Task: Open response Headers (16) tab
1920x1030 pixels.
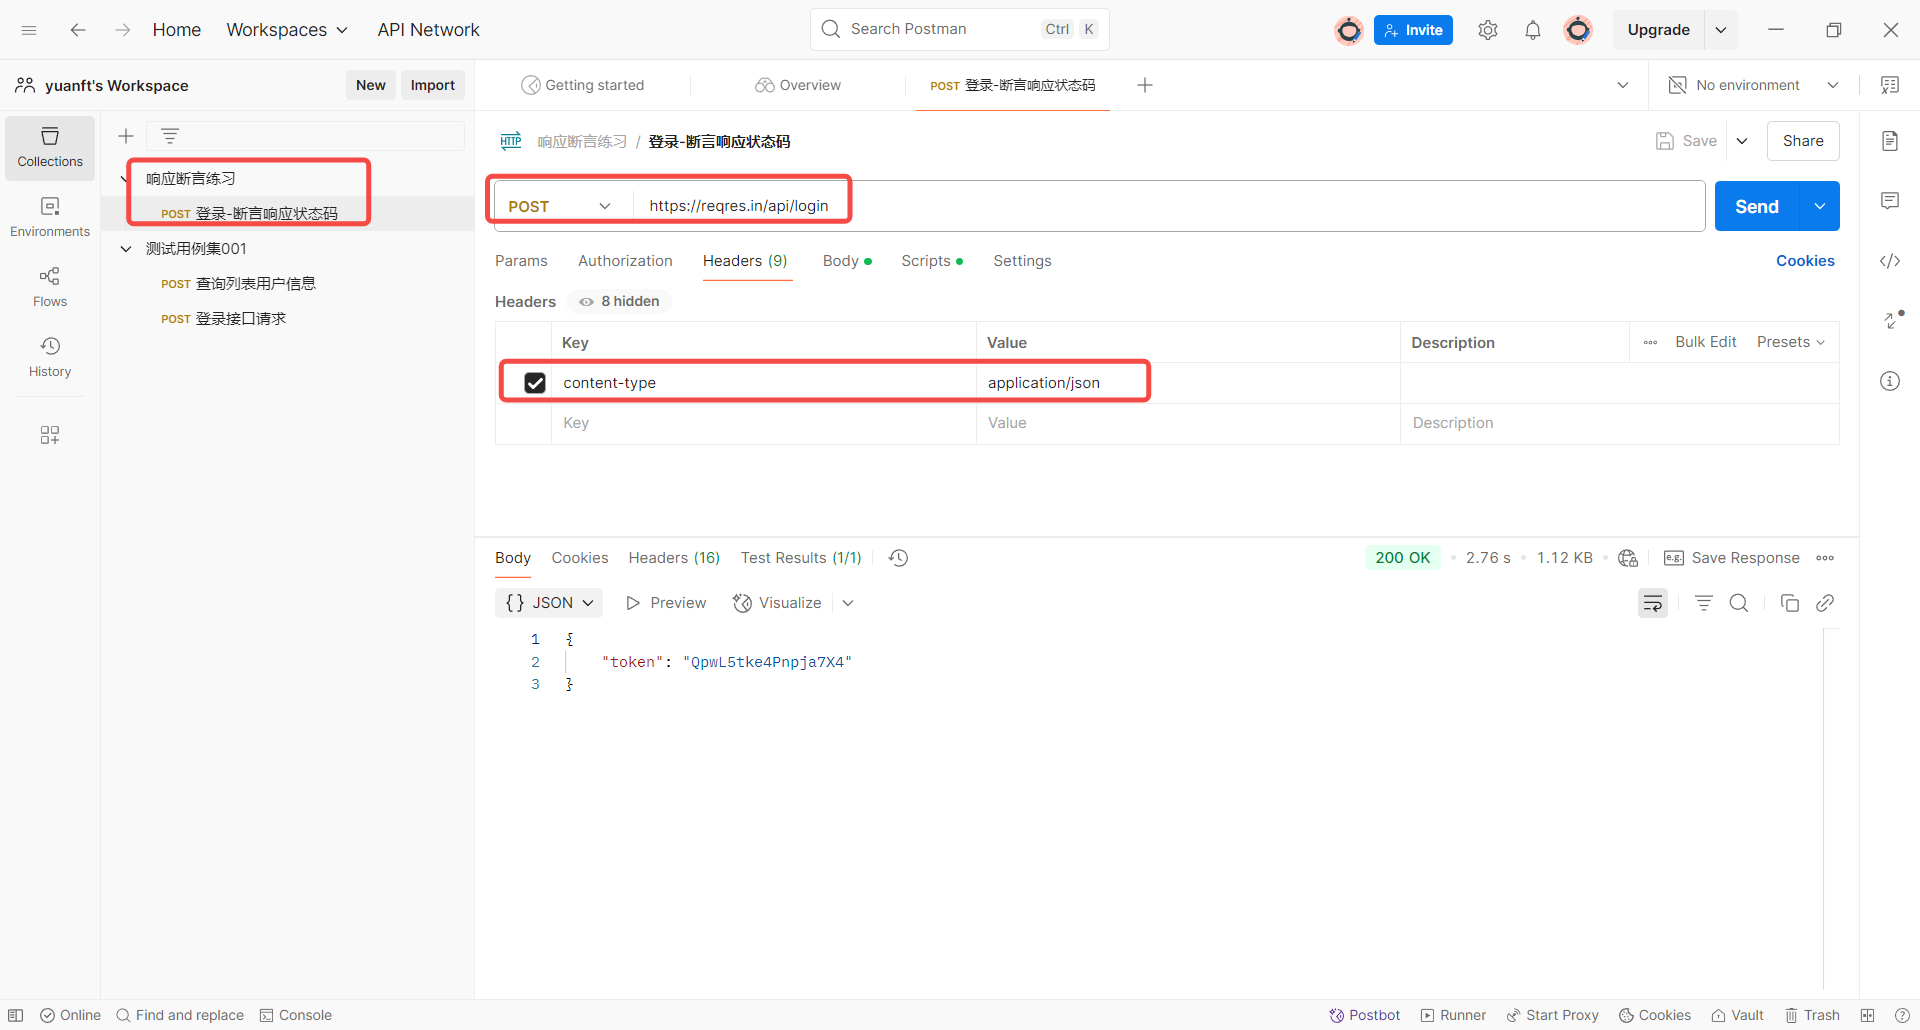Action: tap(674, 558)
